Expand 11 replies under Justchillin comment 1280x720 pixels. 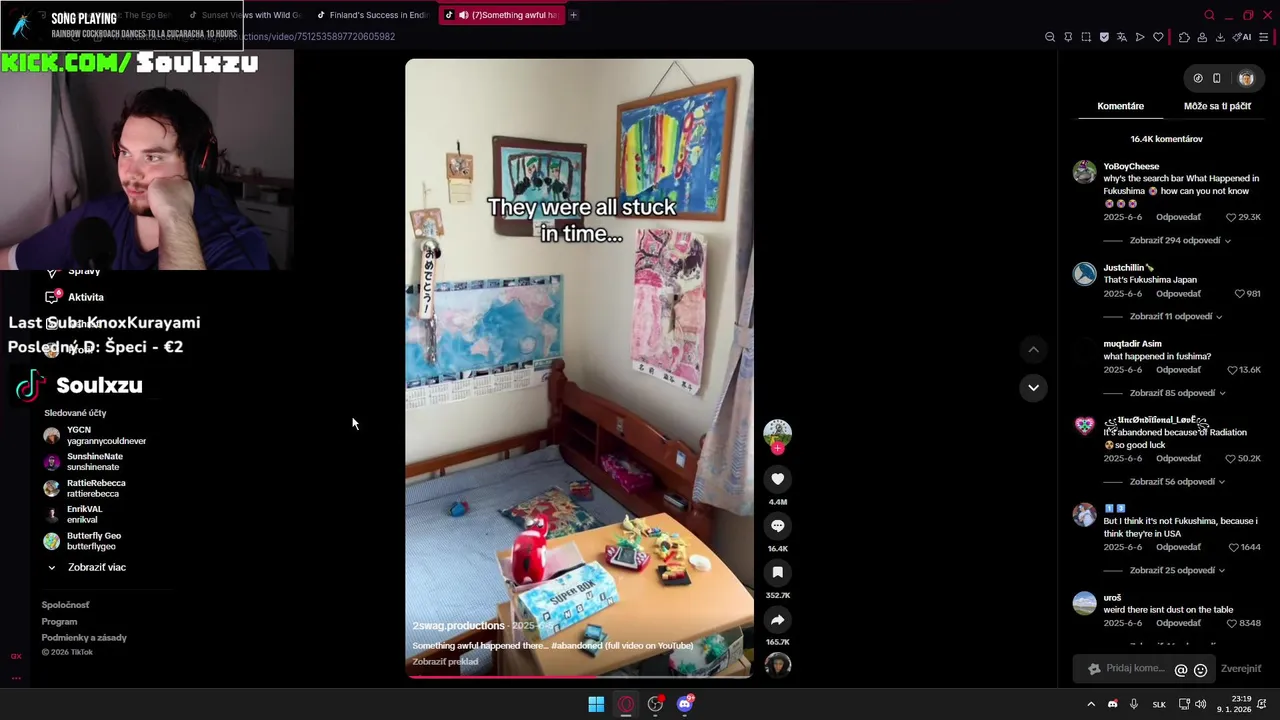pos(1176,317)
